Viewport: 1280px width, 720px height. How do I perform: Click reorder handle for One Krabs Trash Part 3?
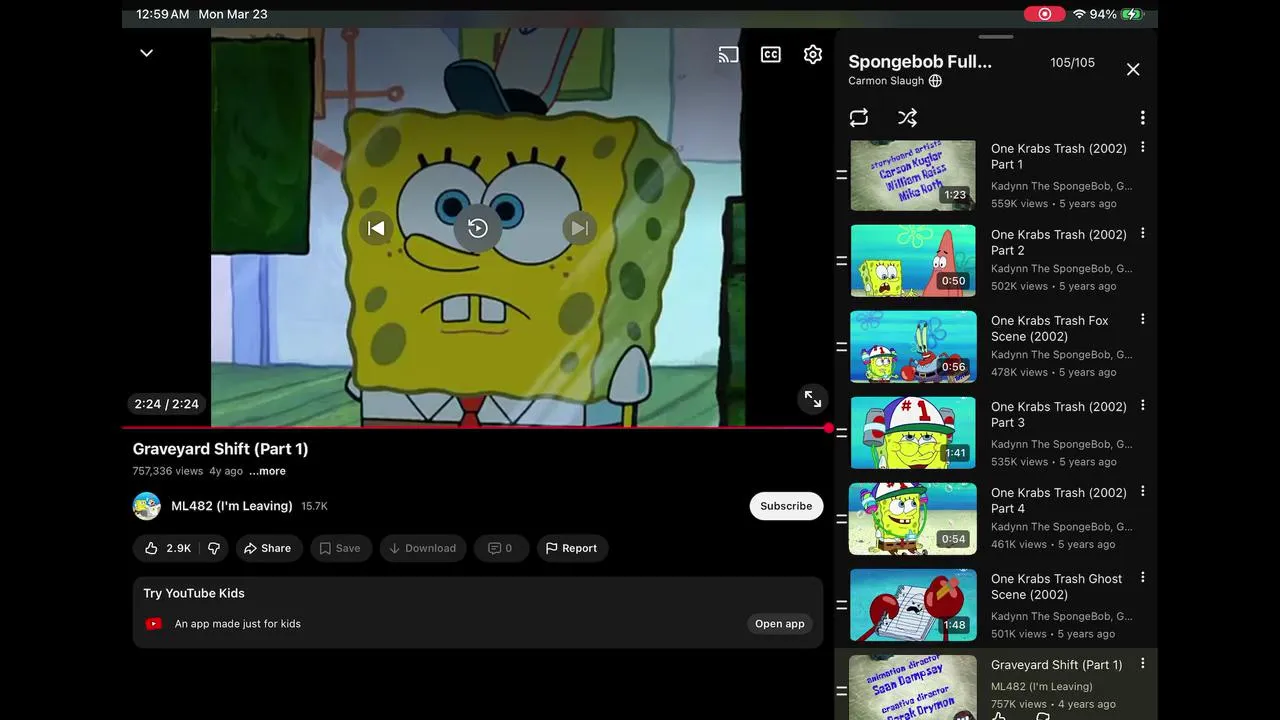842,433
